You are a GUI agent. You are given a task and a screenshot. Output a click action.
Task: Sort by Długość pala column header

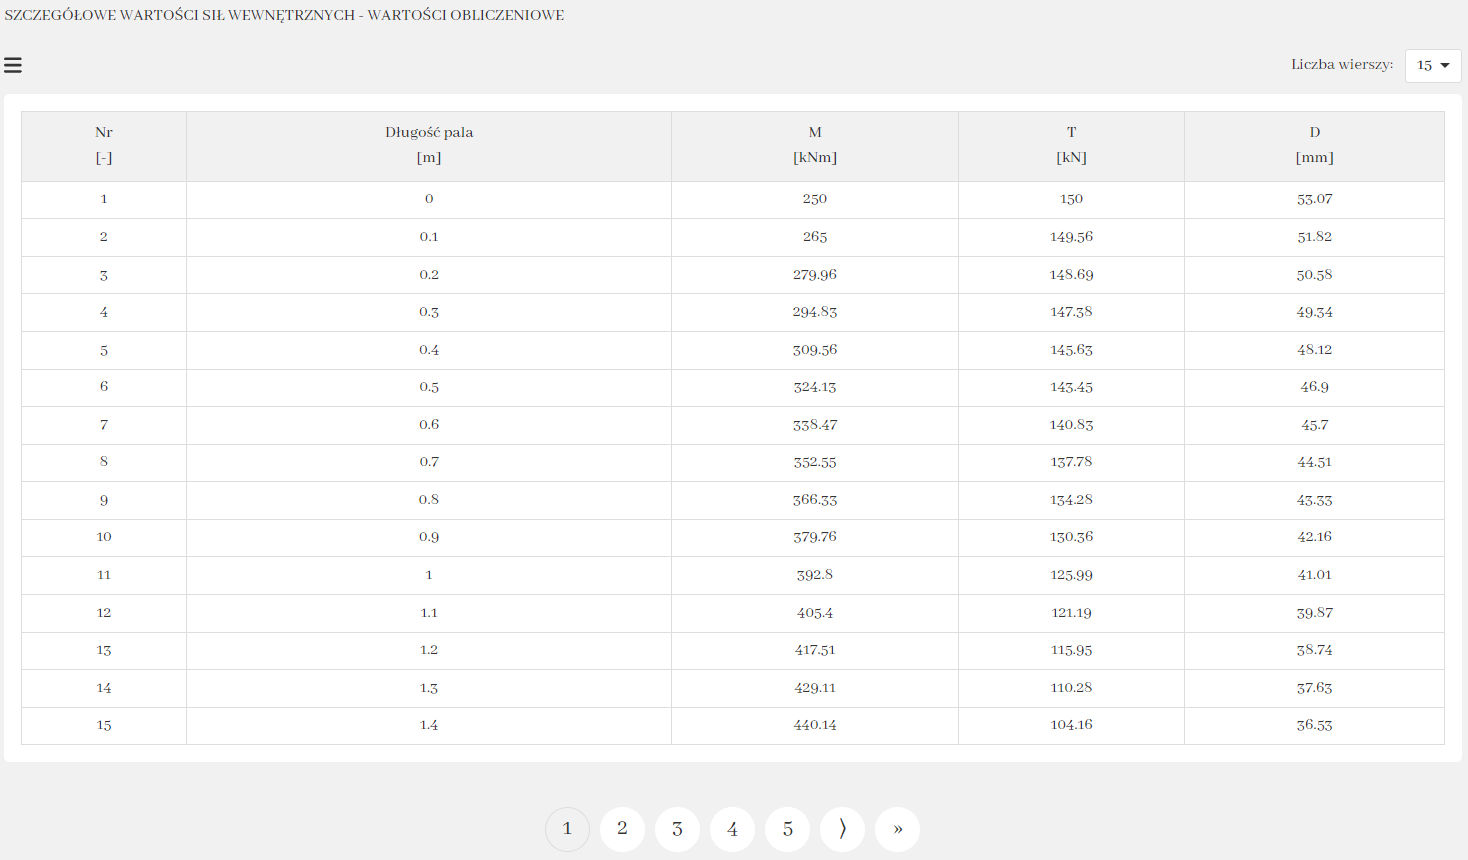pyautogui.click(x=429, y=145)
